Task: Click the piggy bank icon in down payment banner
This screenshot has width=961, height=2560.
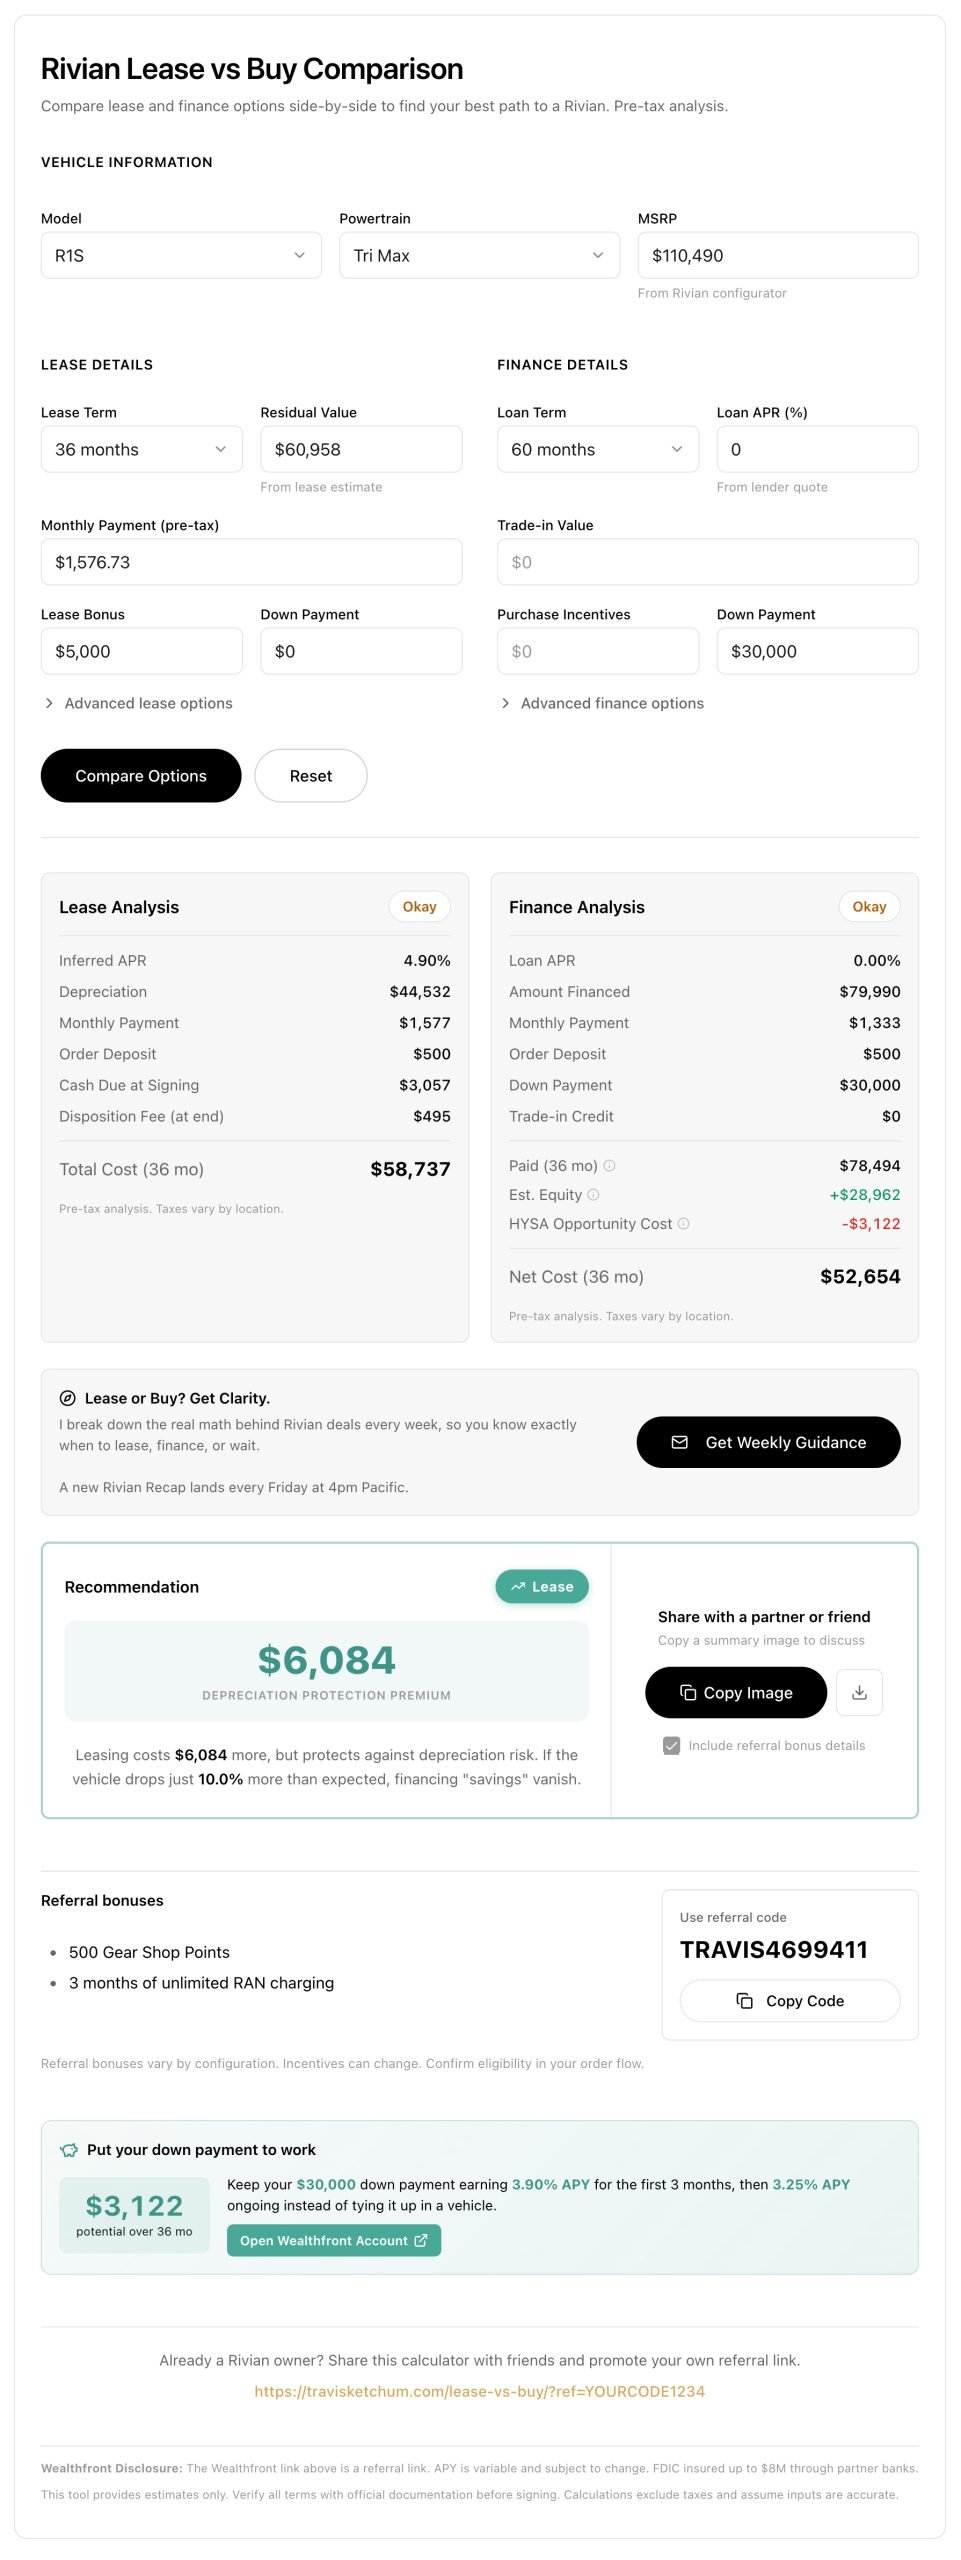Action: [x=69, y=2150]
